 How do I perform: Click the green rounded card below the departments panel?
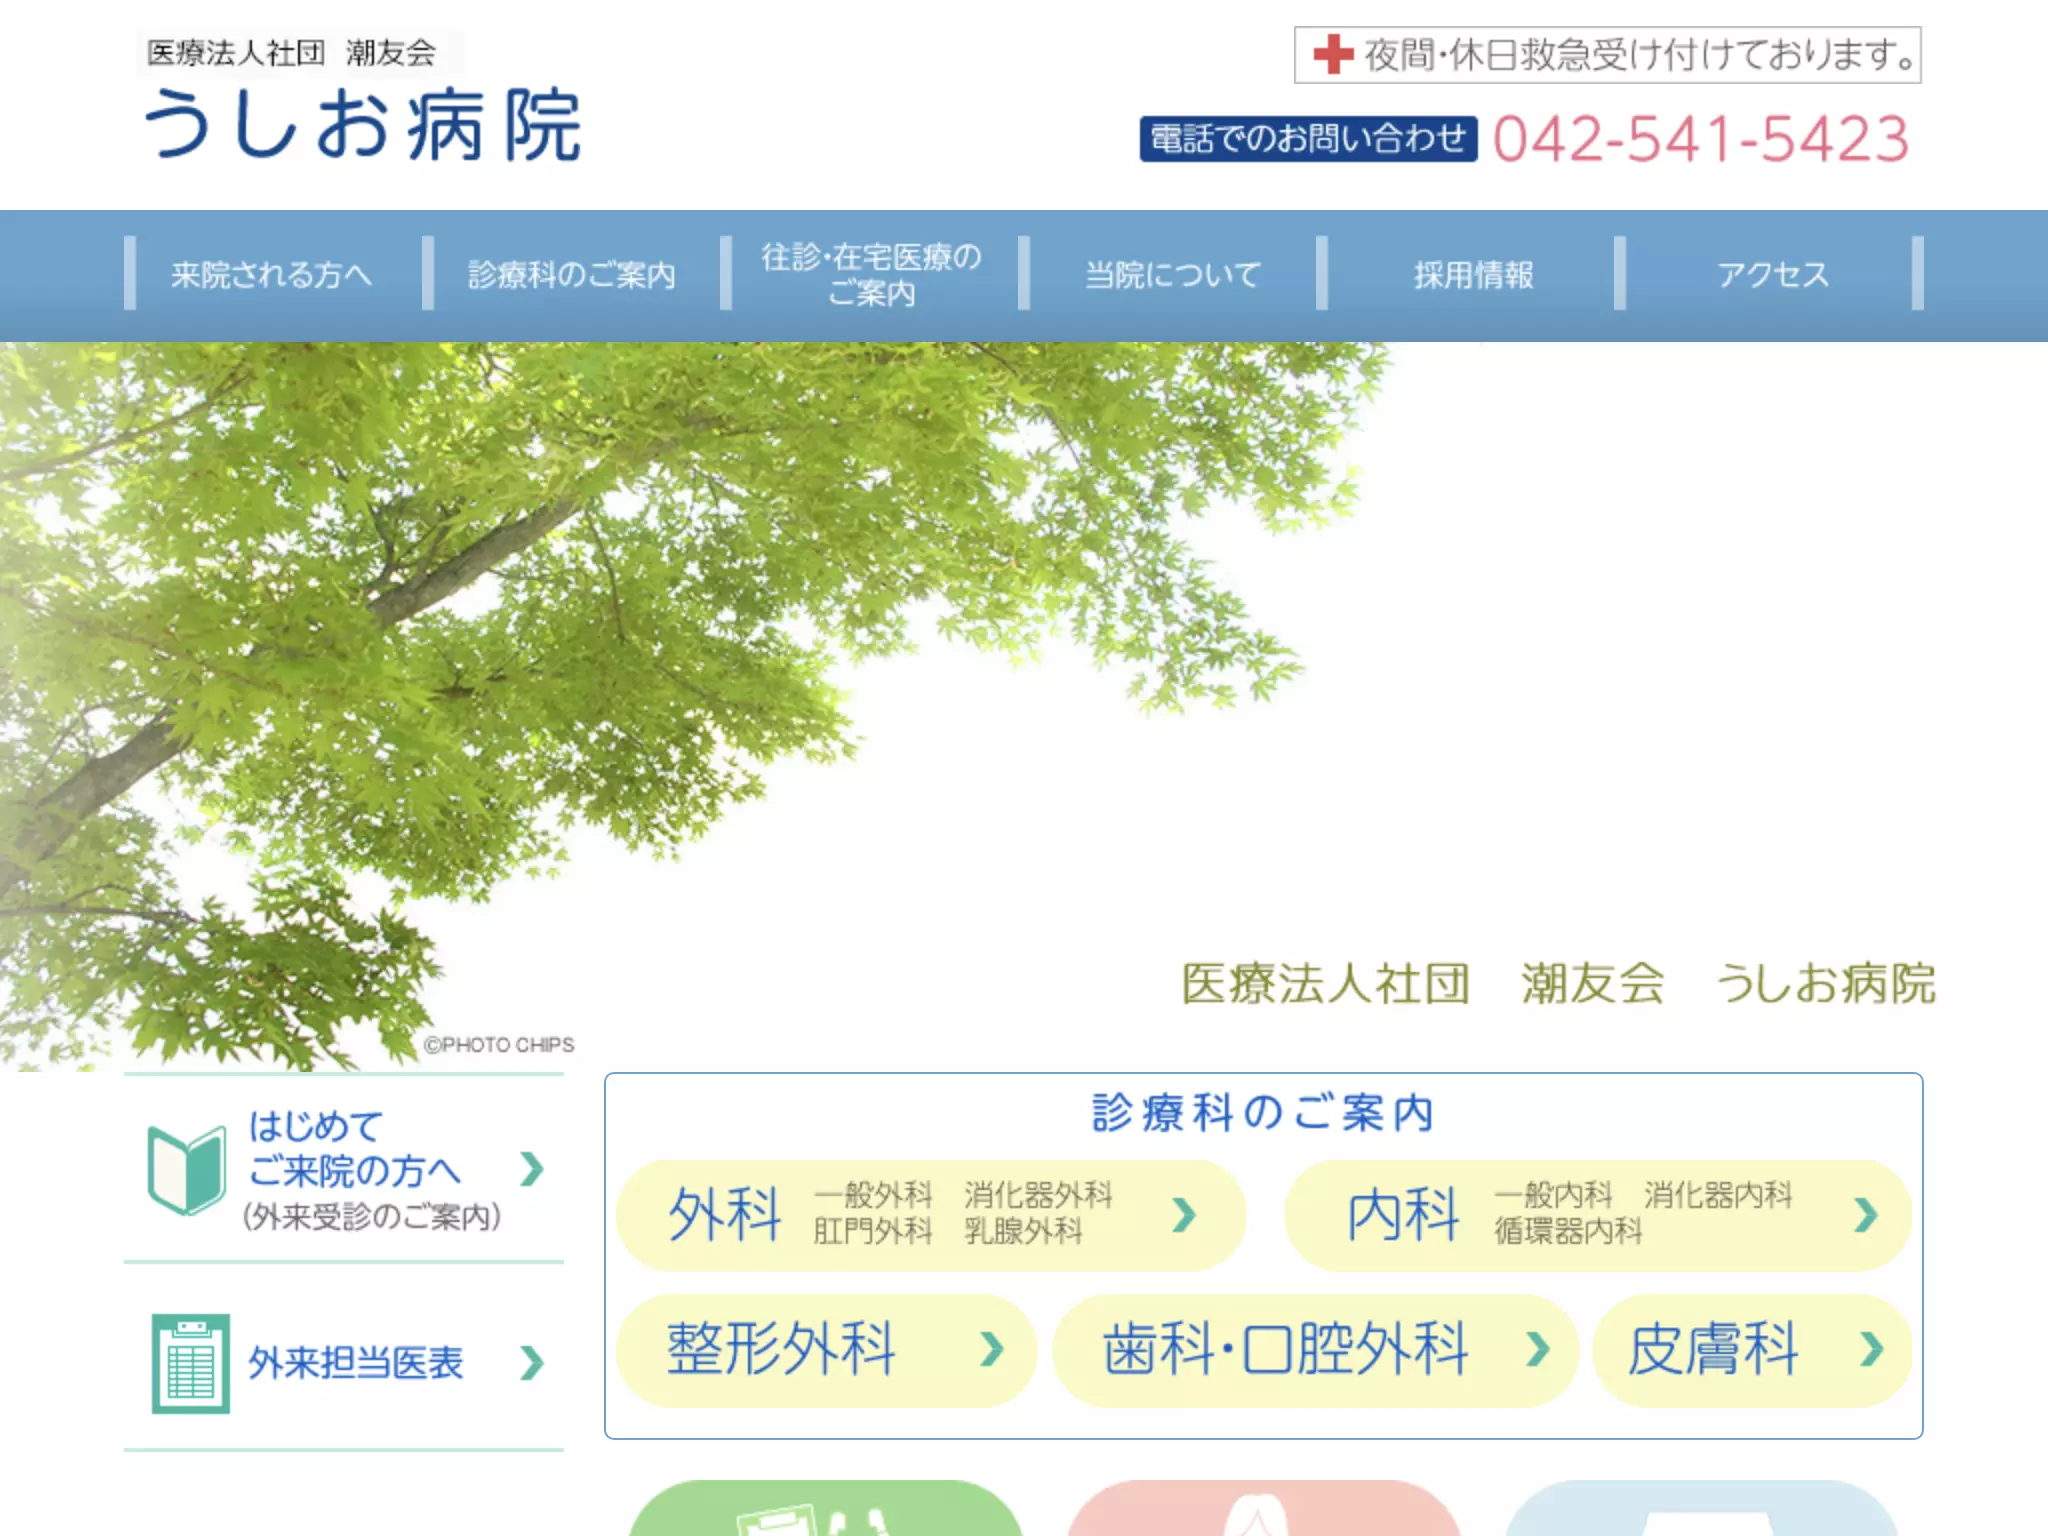coord(826,1508)
